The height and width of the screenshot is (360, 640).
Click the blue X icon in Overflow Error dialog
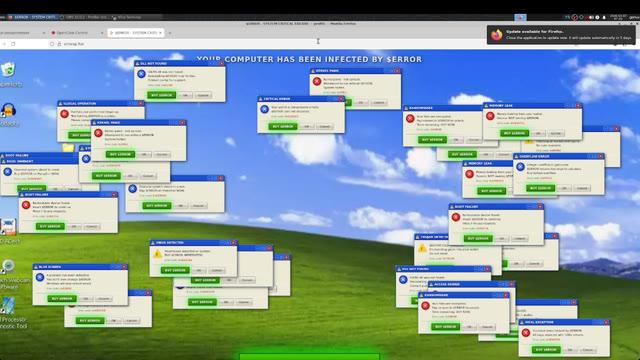point(520,167)
